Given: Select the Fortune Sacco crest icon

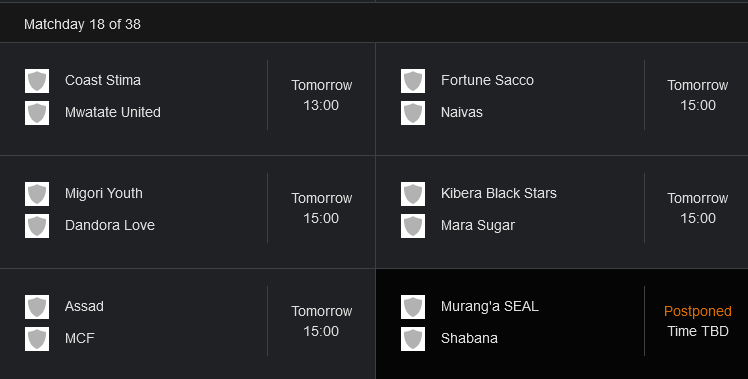Looking at the screenshot, I should pyautogui.click(x=413, y=81).
